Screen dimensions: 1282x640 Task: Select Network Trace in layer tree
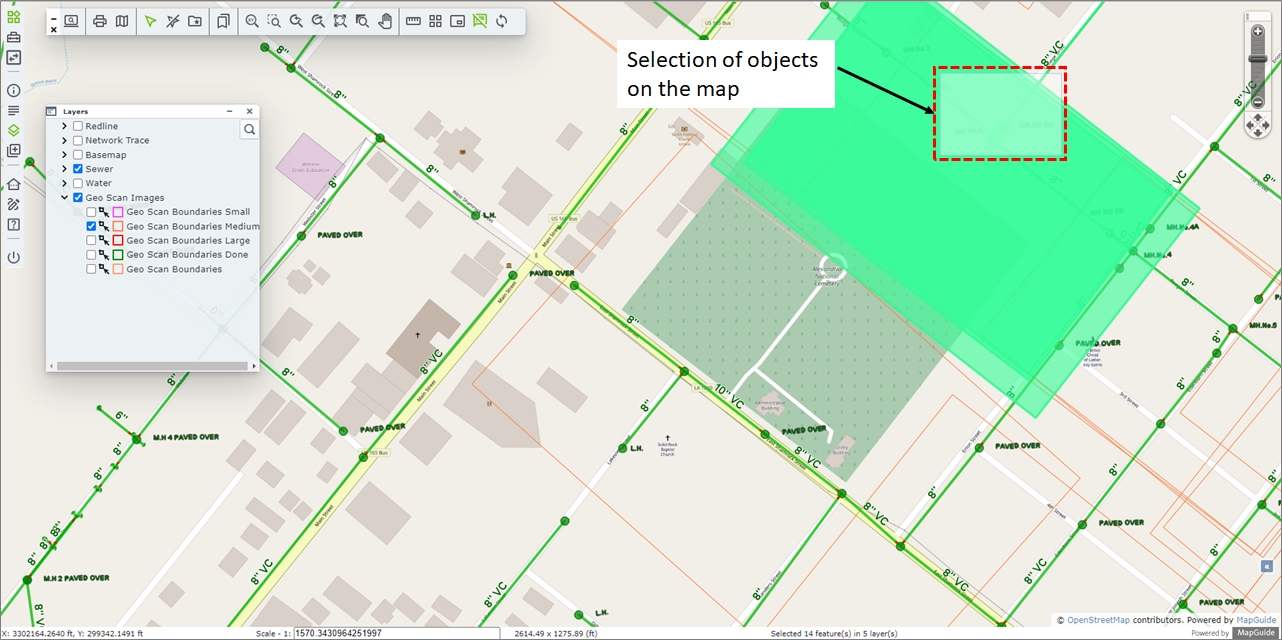117,141
